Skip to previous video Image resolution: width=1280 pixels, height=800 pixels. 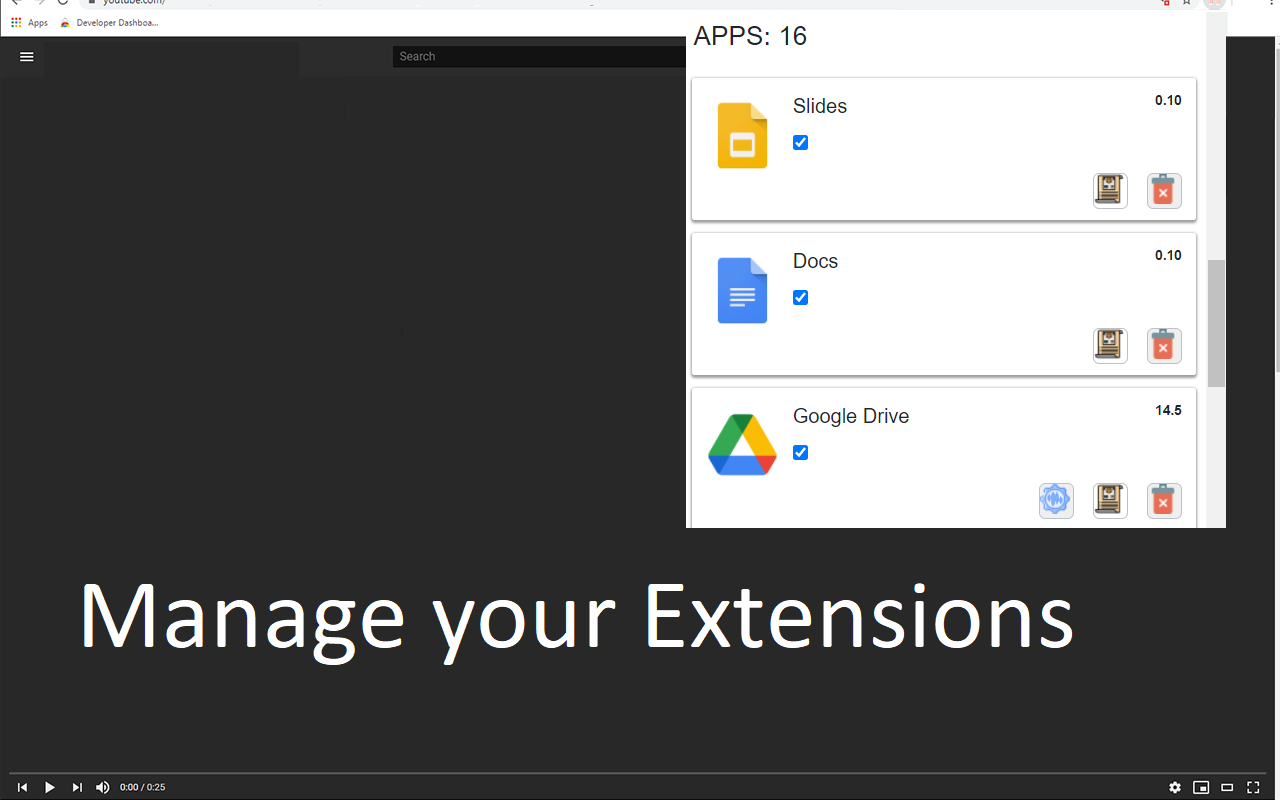22,787
